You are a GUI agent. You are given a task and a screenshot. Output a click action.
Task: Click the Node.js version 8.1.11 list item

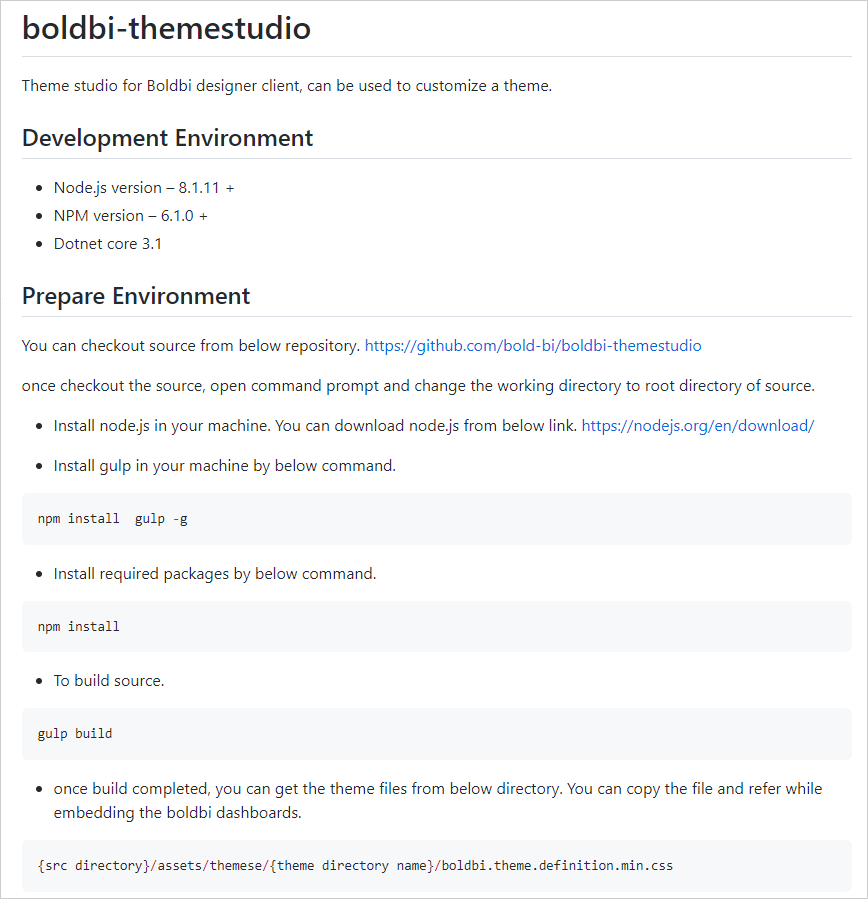[144, 188]
